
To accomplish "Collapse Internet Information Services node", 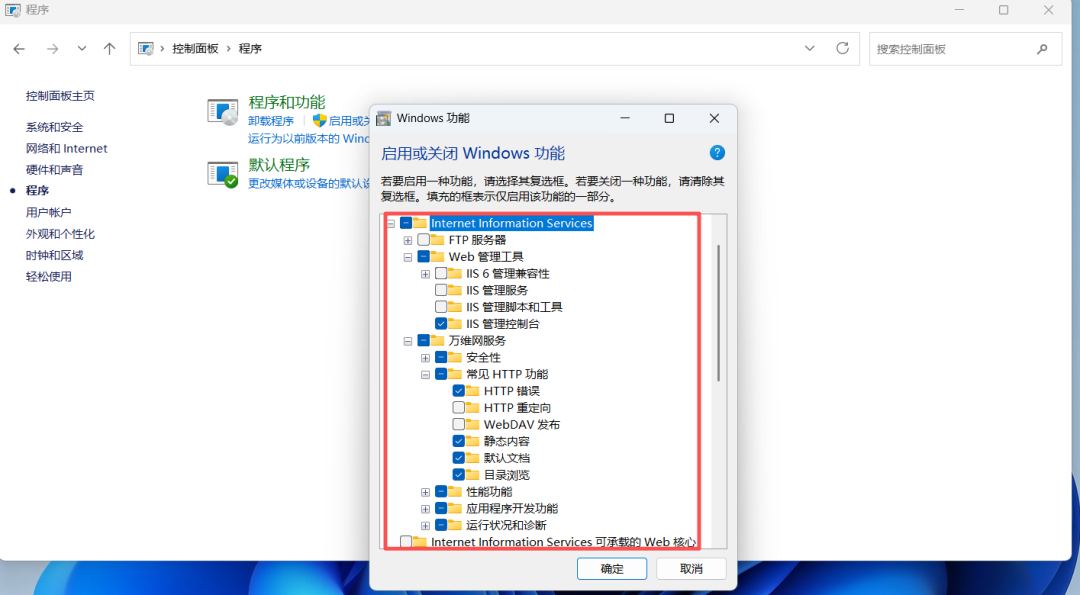I will pyautogui.click(x=391, y=223).
